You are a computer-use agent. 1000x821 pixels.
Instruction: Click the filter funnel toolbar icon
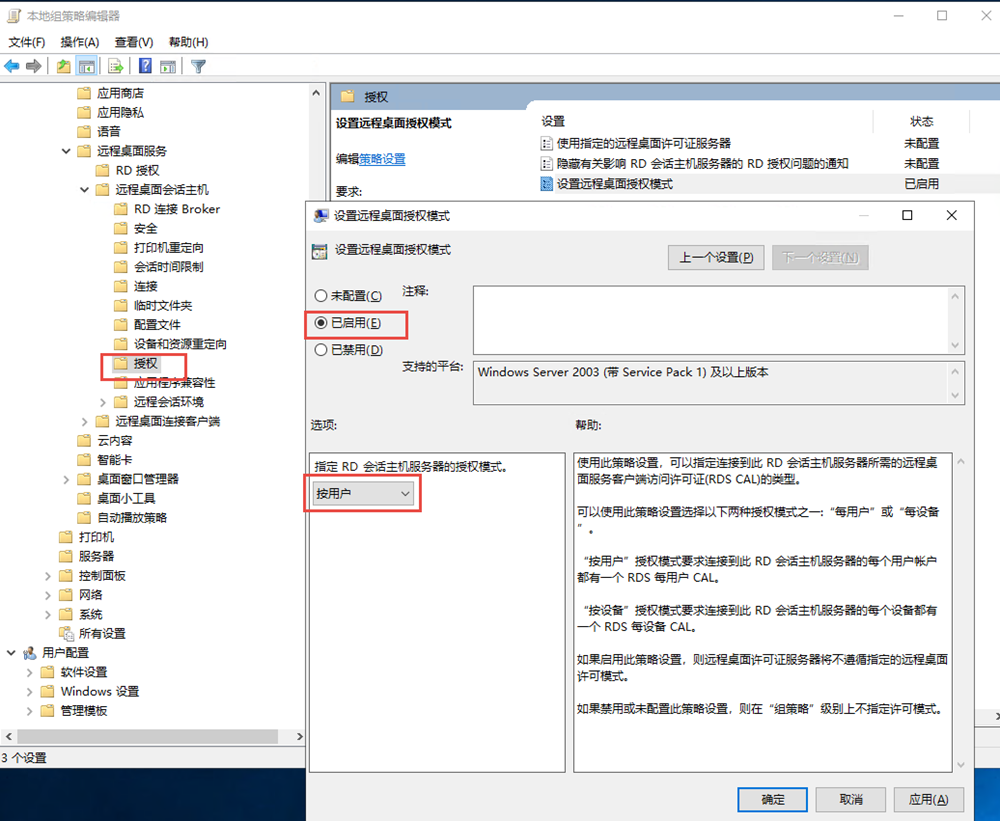[198, 66]
